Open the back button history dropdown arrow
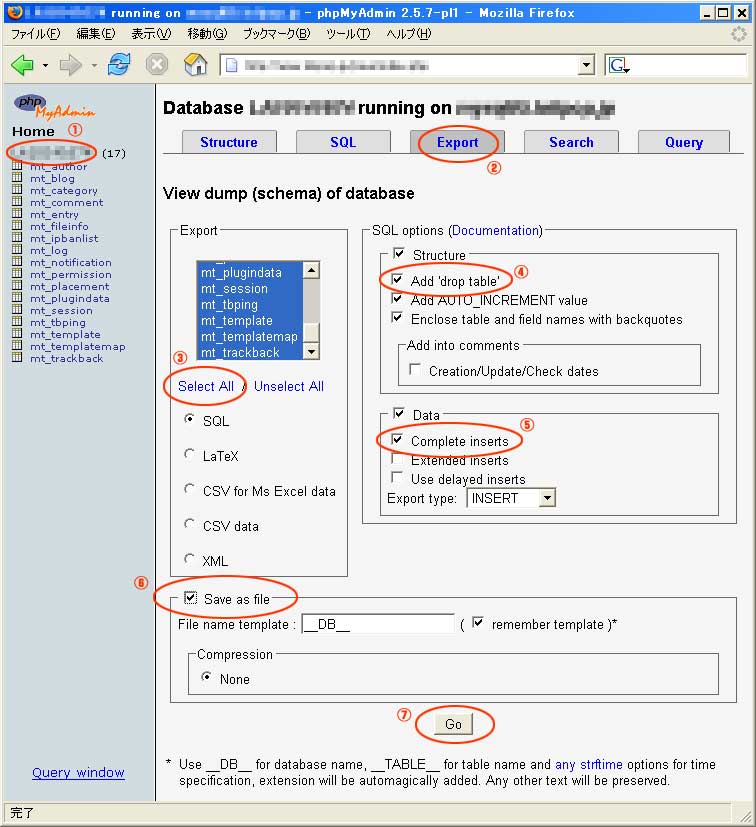The width and height of the screenshot is (756, 827). tap(45, 66)
